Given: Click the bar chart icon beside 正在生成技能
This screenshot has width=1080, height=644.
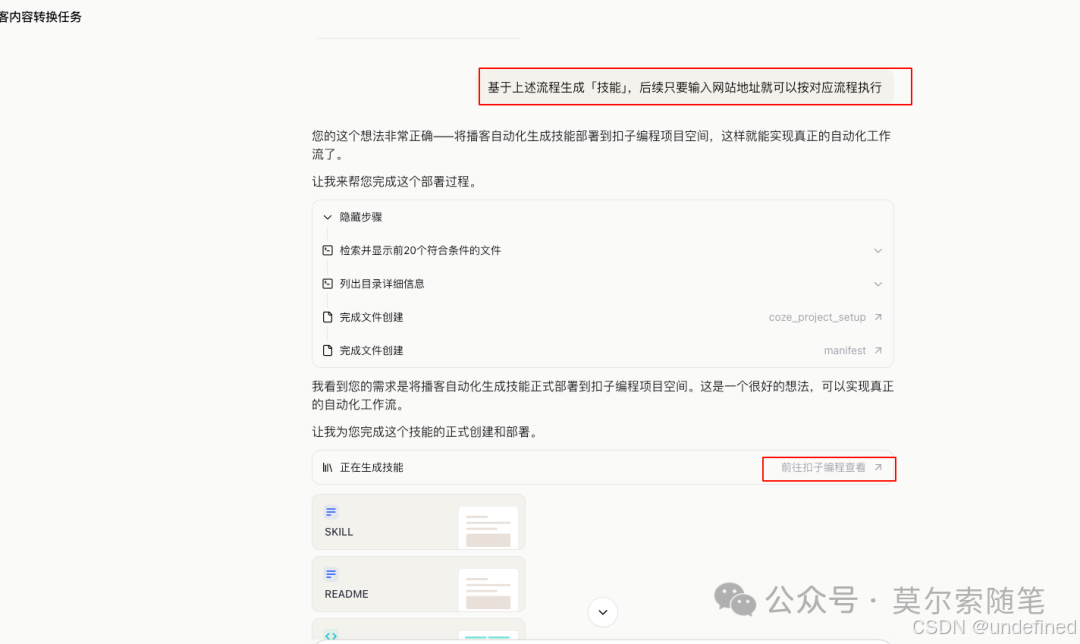Looking at the screenshot, I should (325, 467).
